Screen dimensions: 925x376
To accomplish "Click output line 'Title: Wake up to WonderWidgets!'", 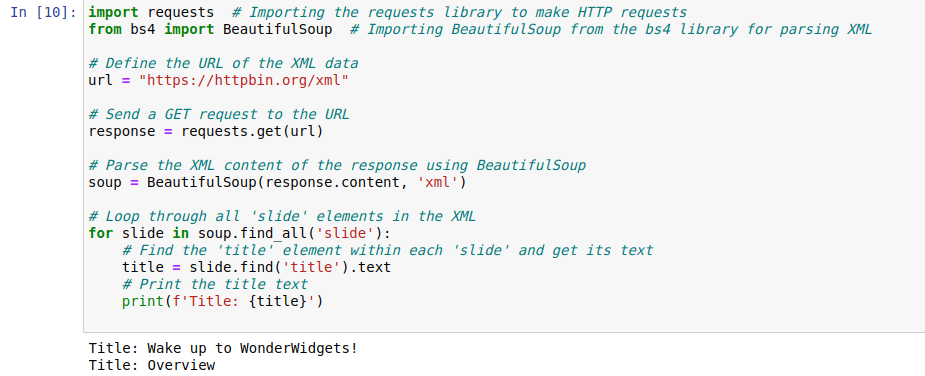I will (223, 348).
